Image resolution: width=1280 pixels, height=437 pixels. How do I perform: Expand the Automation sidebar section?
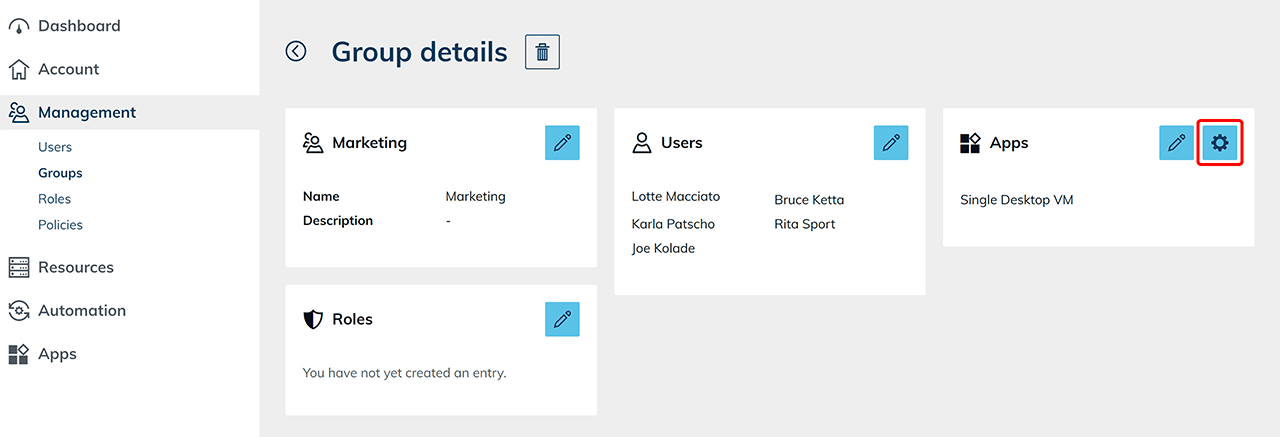coord(82,310)
